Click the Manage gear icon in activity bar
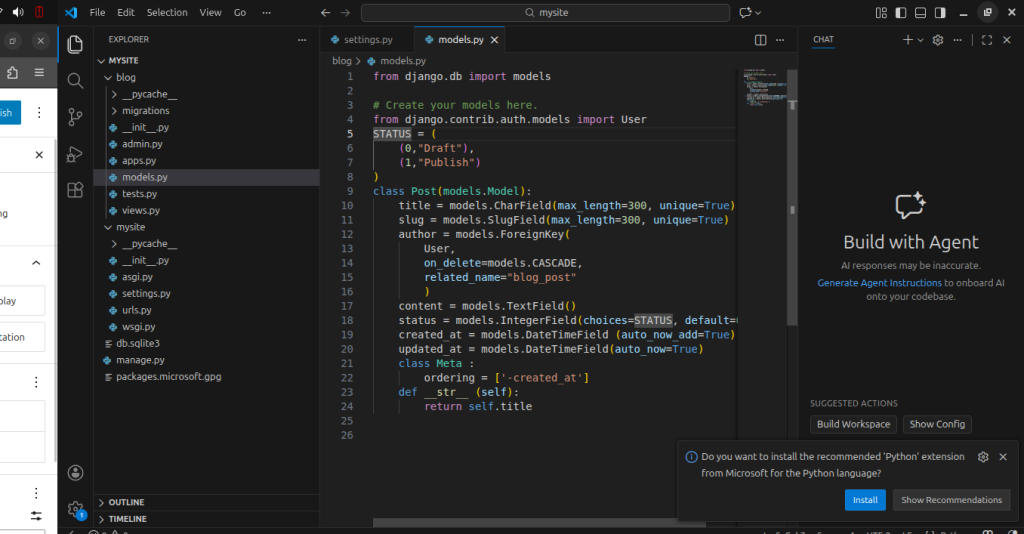The height and width of the screenshot is (534, 1024). coord(75,509)
